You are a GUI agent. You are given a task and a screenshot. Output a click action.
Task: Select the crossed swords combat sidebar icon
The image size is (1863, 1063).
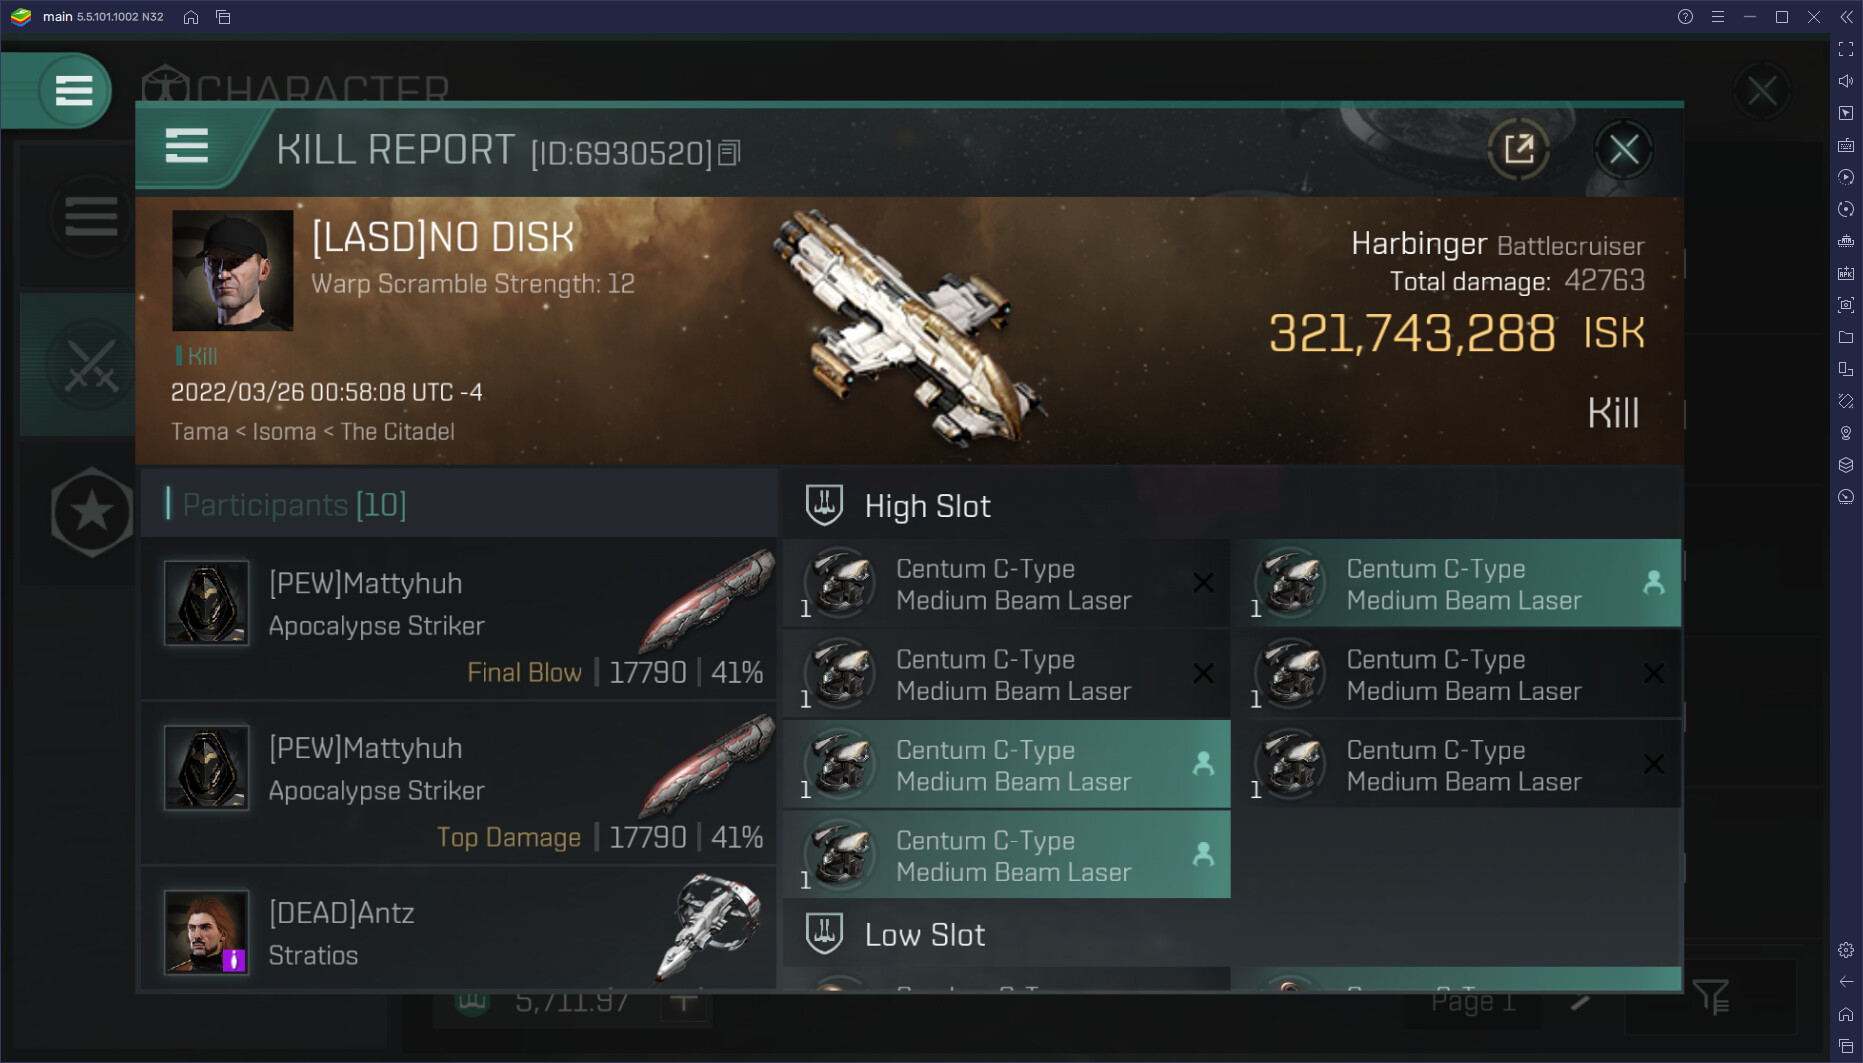(x=91, y=364)
